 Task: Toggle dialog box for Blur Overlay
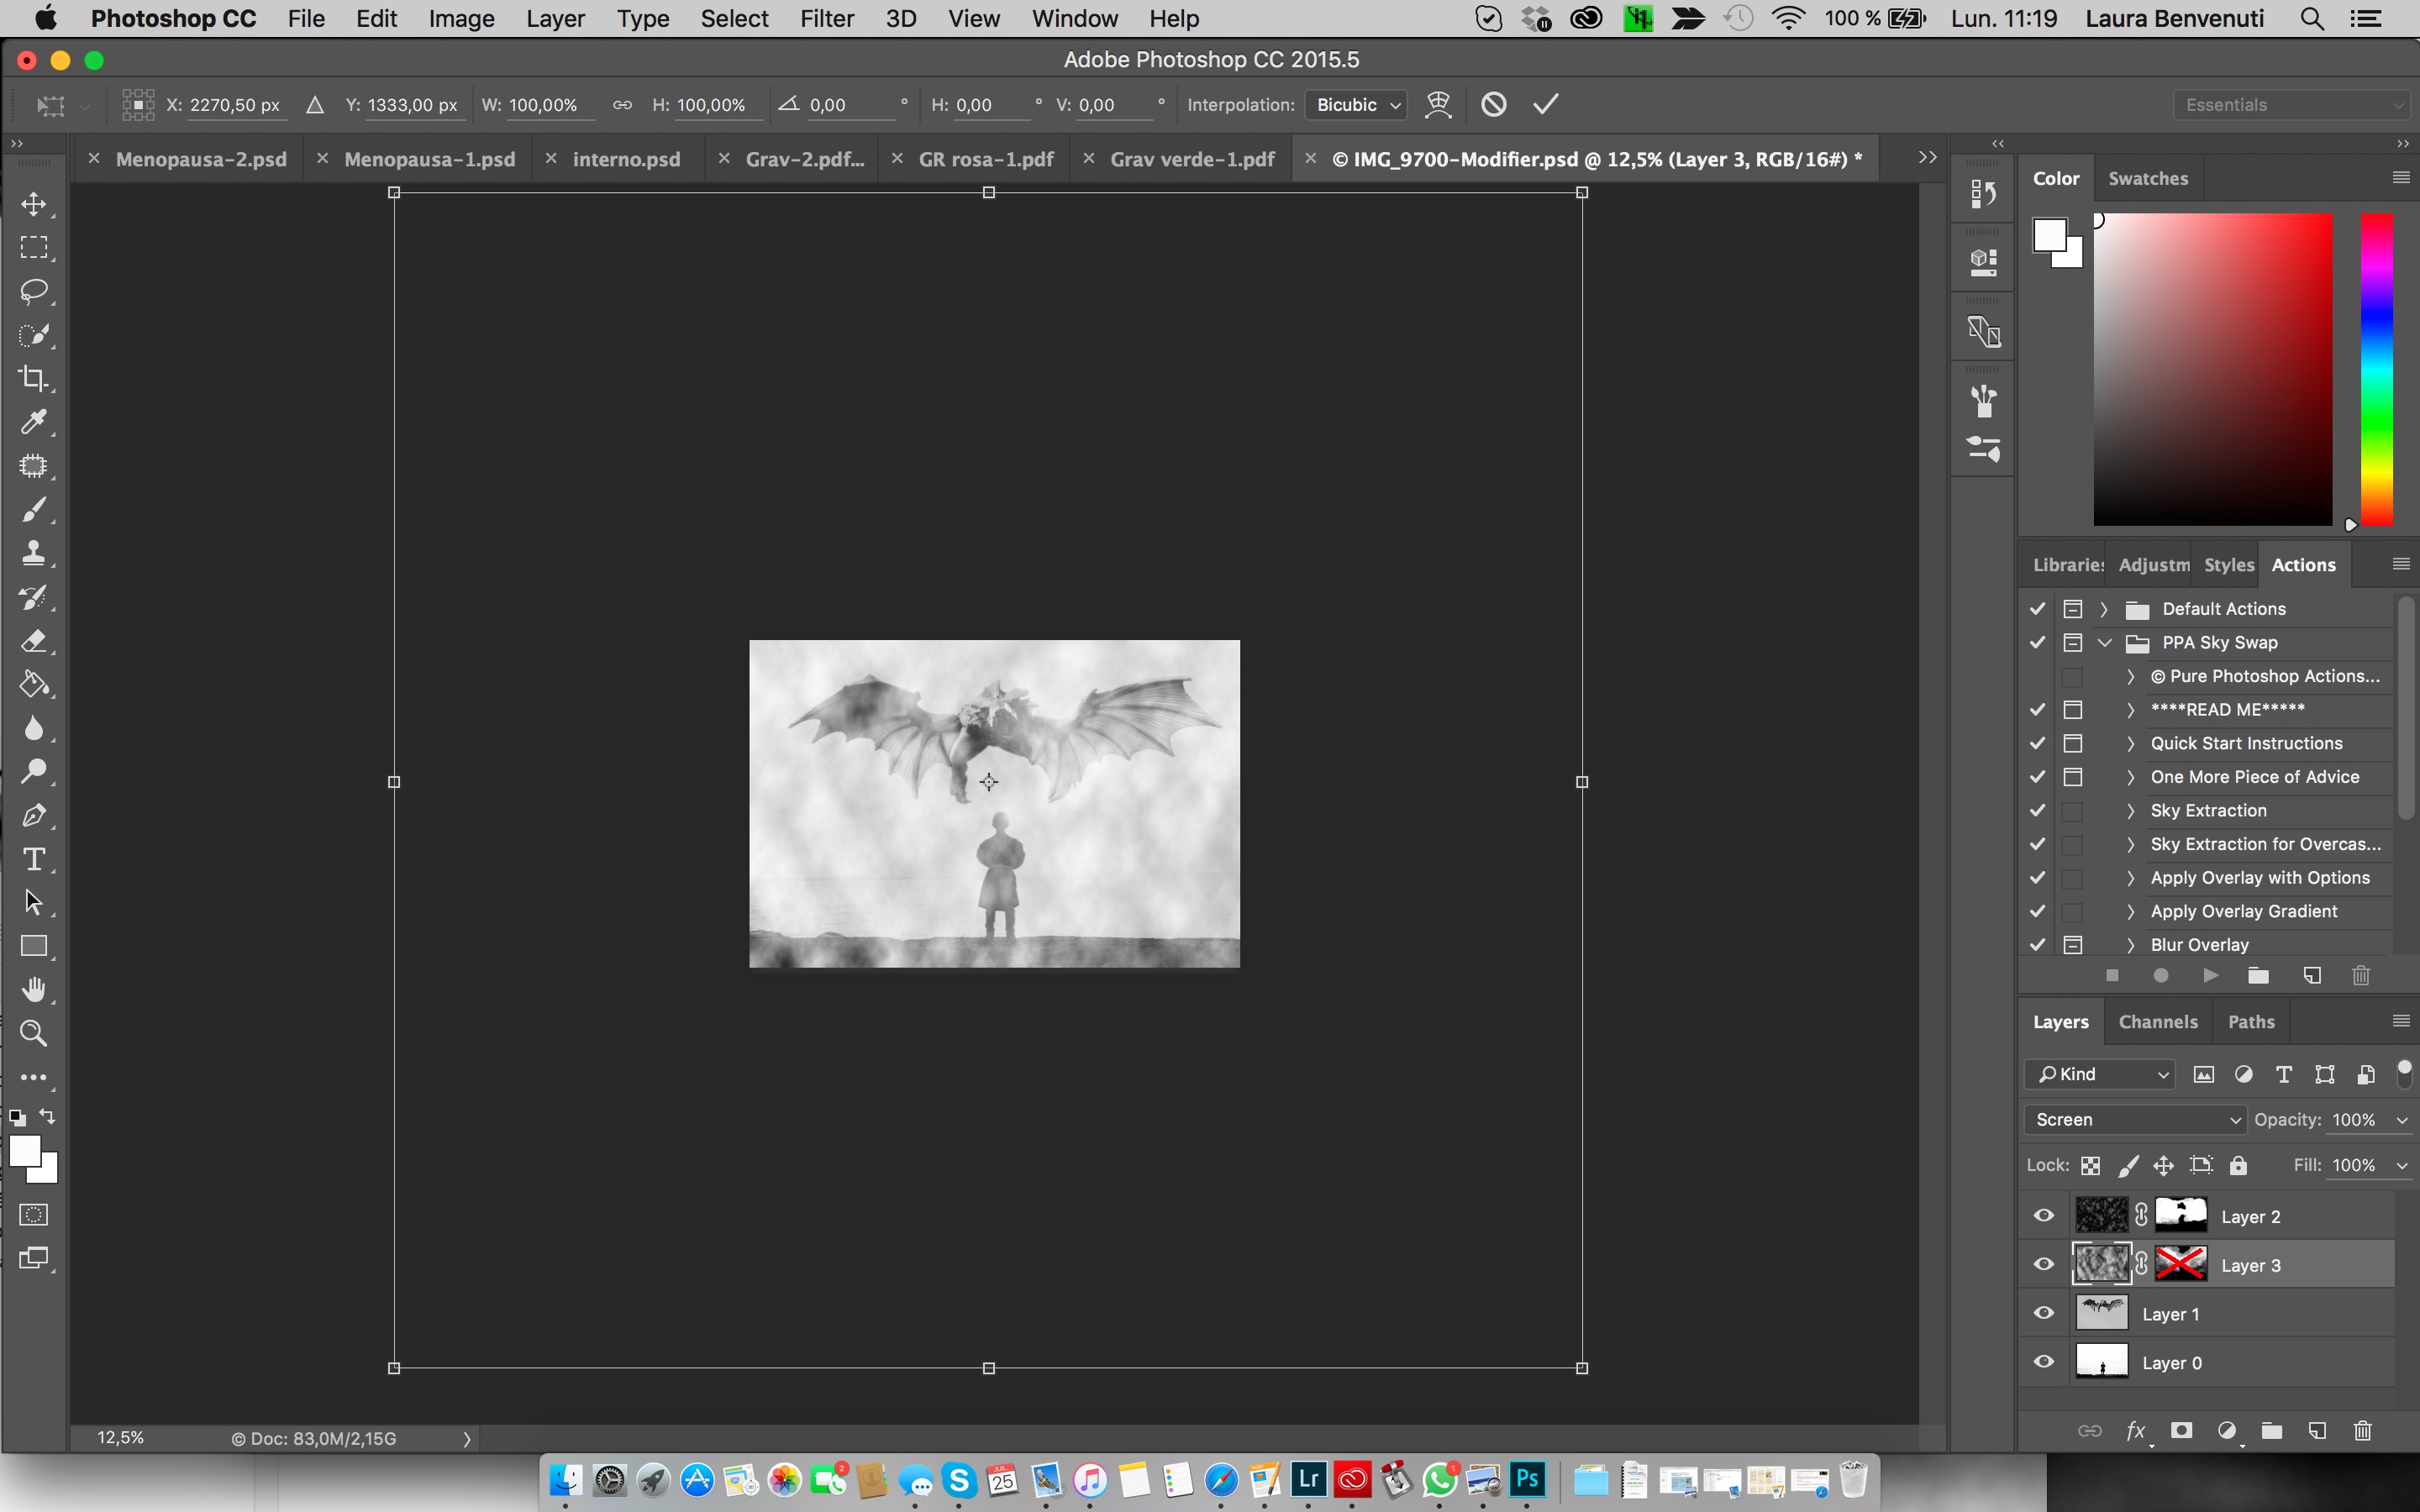tap(2073, 945)
